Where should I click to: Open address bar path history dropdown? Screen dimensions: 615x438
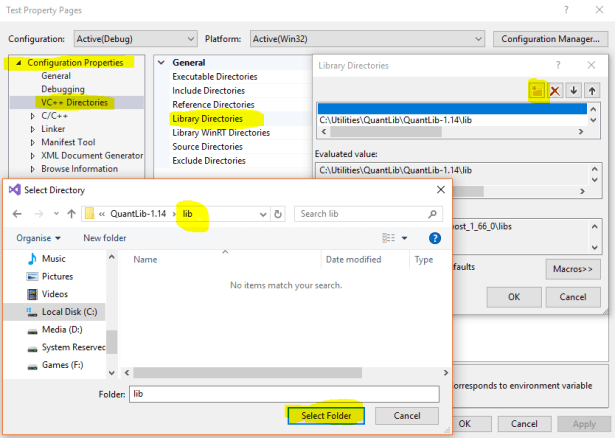coord(263,214)
